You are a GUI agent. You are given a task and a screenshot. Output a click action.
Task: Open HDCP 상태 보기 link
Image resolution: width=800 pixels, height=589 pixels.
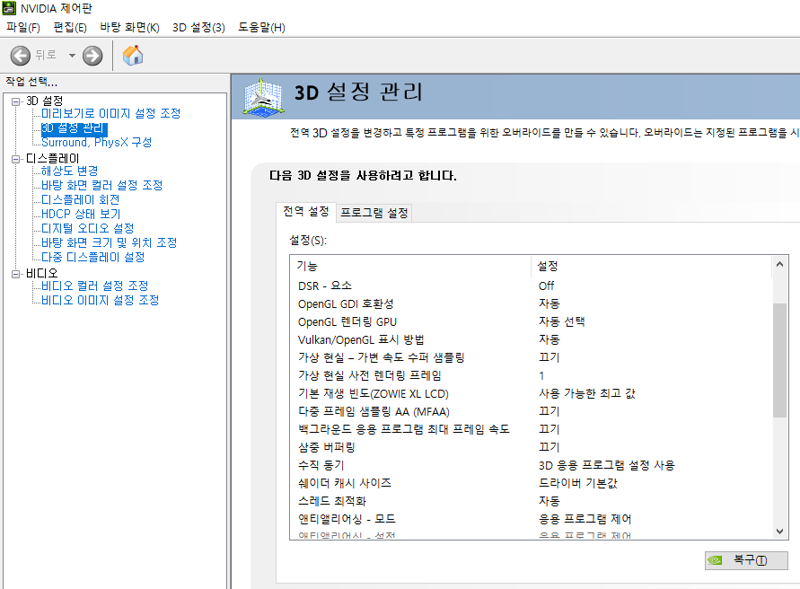[x=81, y=214]
